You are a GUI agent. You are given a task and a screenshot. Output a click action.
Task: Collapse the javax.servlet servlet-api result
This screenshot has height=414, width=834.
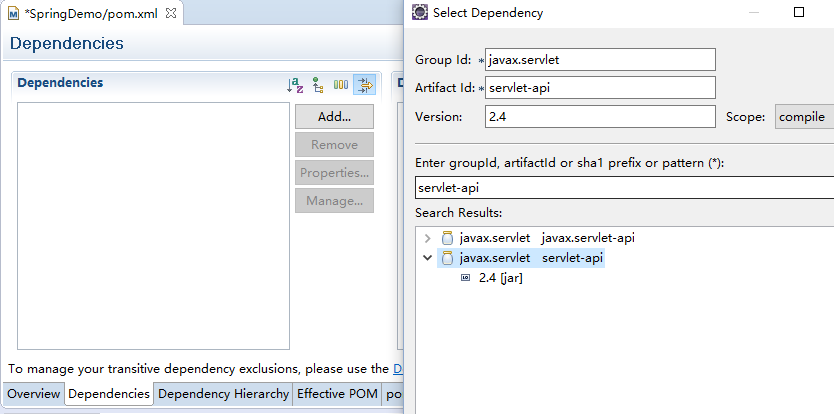click(x=427, y=258)
